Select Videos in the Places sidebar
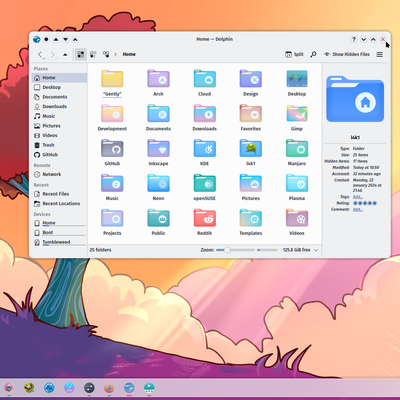The image size is (400, 400). point(59,136)
